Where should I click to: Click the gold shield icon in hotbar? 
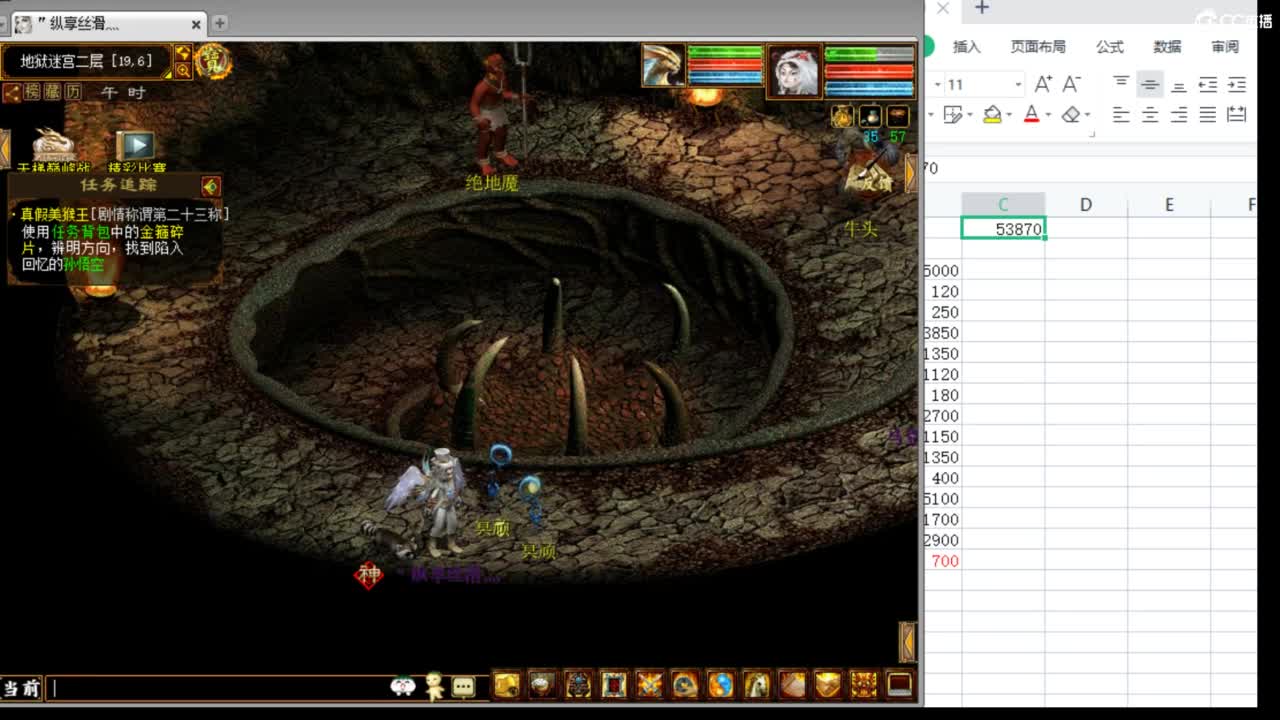[828, 684]
